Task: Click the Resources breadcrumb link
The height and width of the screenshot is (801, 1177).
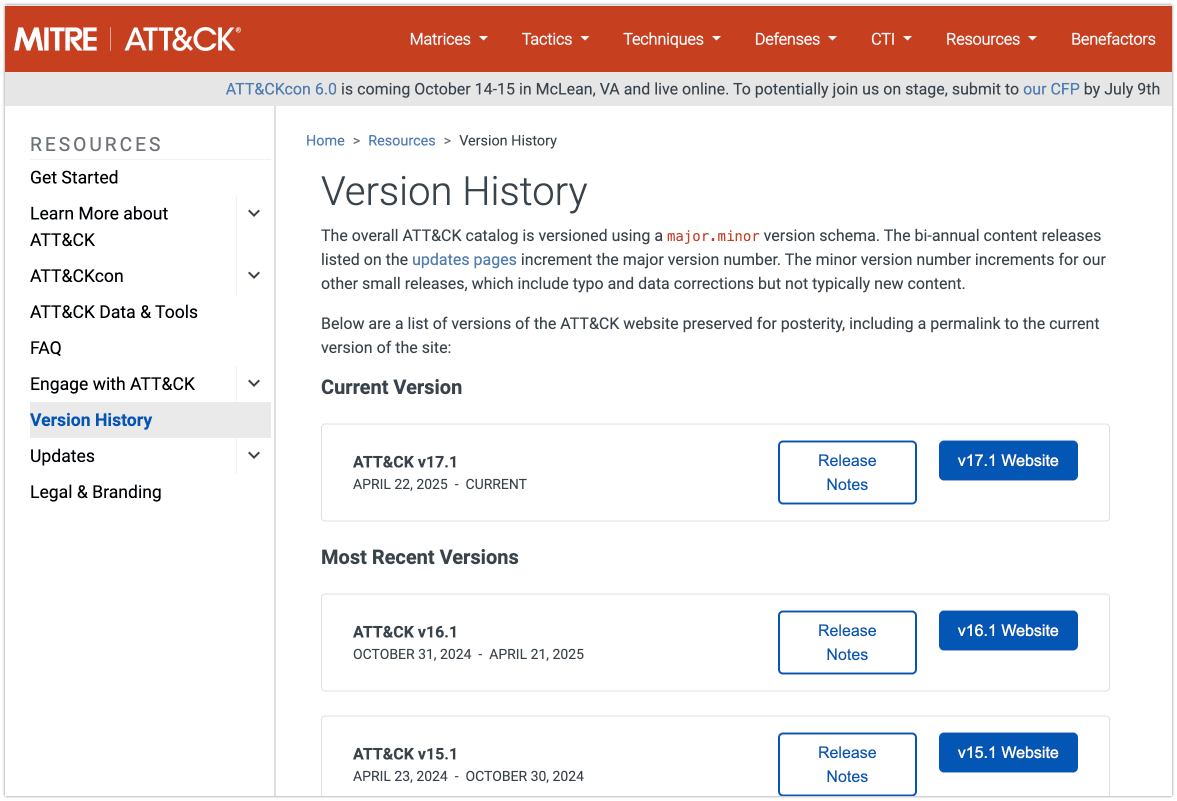Action: 402,140
